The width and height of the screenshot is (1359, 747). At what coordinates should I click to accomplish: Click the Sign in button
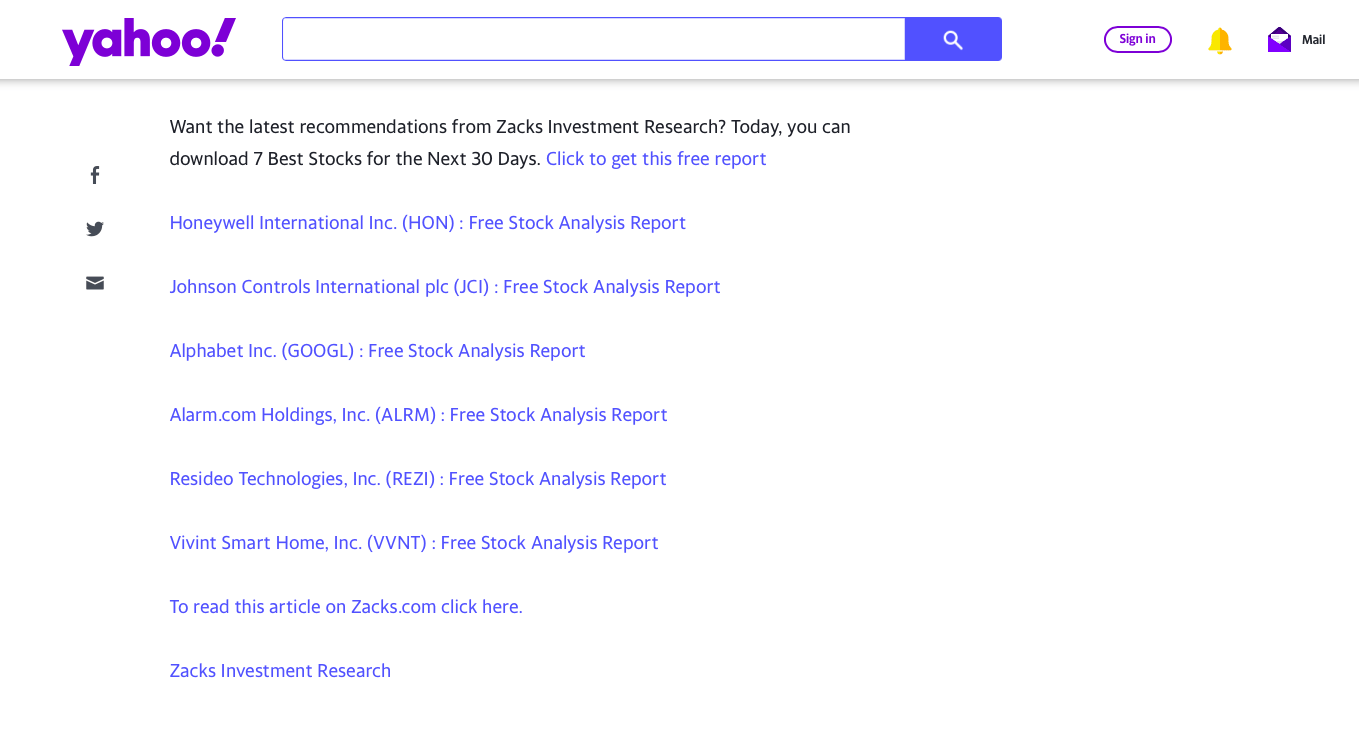[1137, 39]
